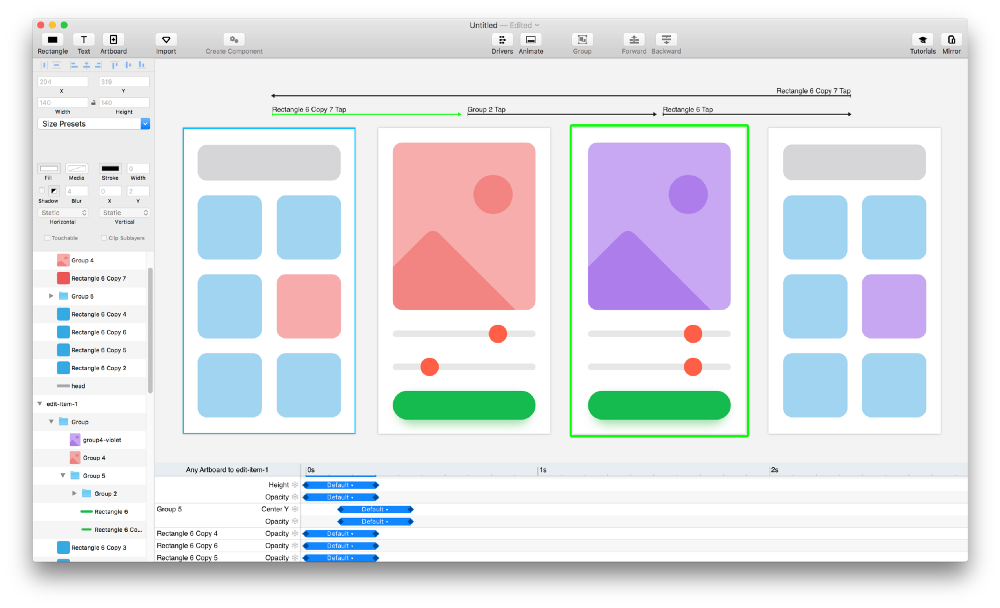This screenshot has width=1000, height=608.
Task: Expand the Group 2 layer triangle
Action: (74, 493)
